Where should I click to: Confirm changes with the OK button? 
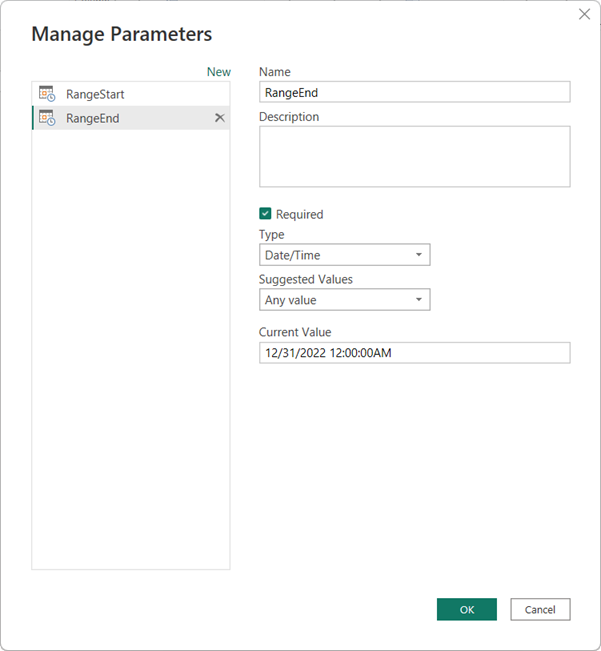[467, 609]
